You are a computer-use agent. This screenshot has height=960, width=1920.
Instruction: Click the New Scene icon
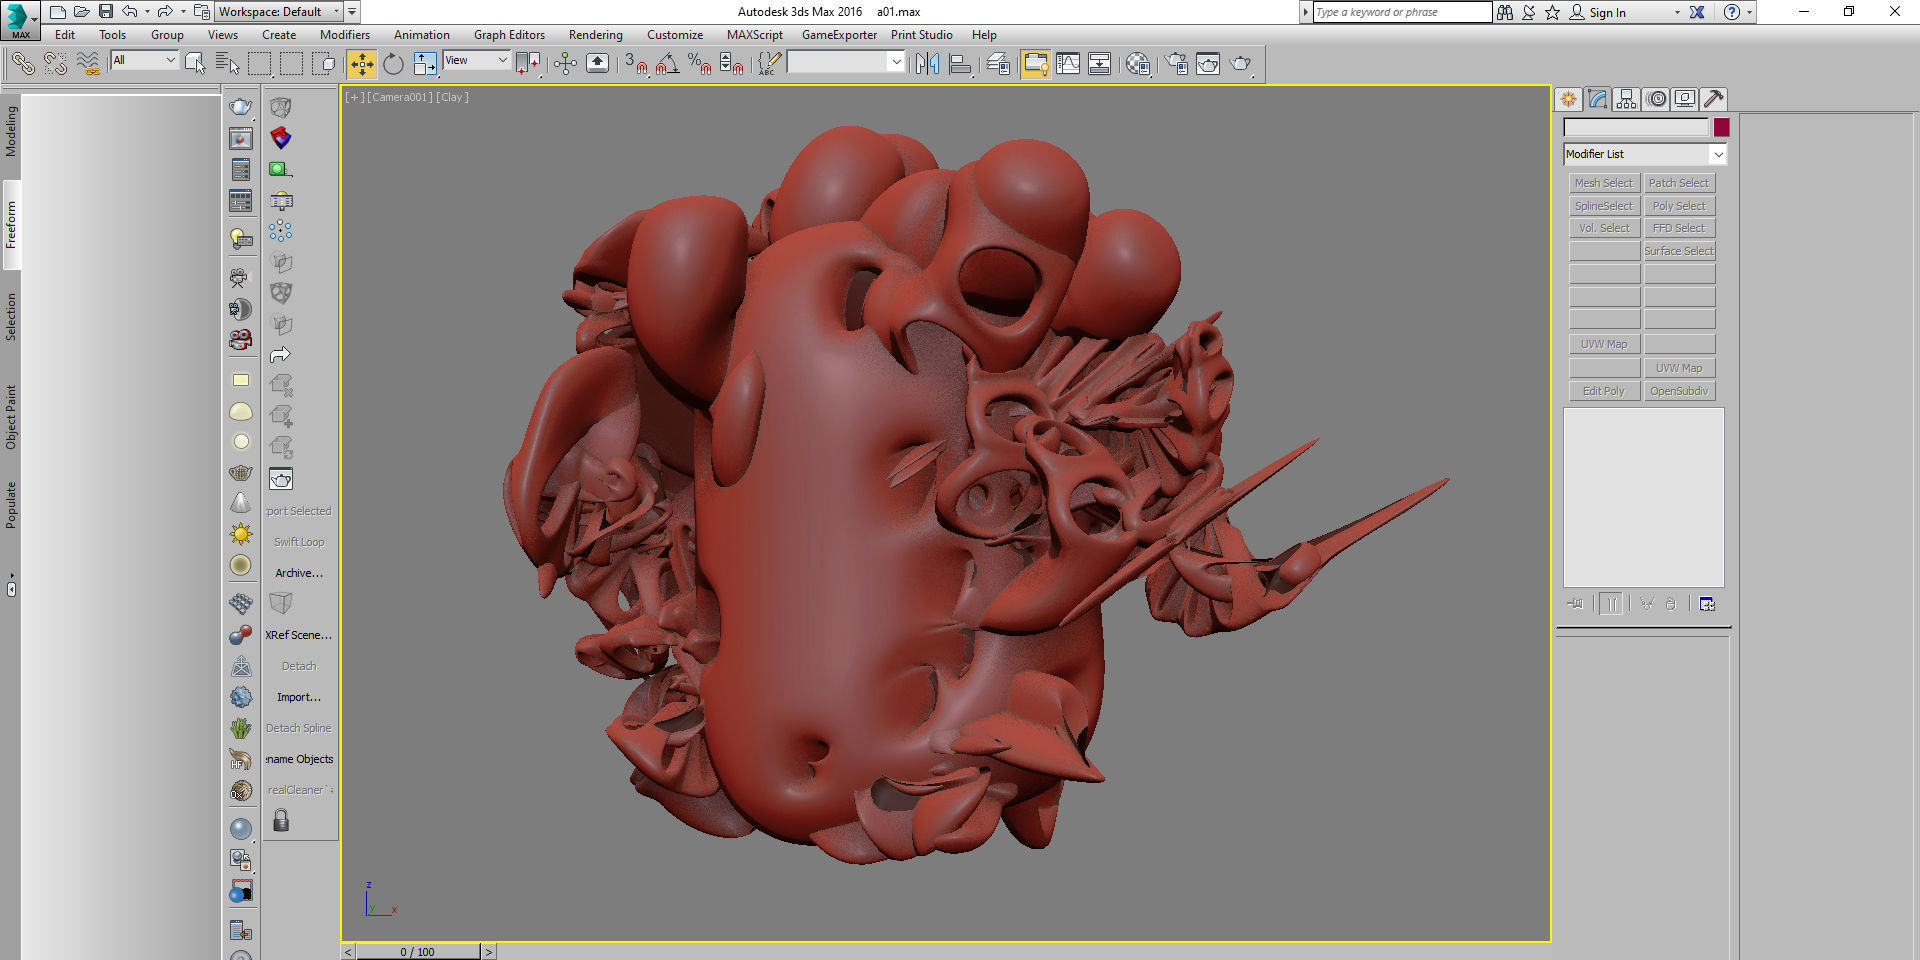[x=58, y=12]
